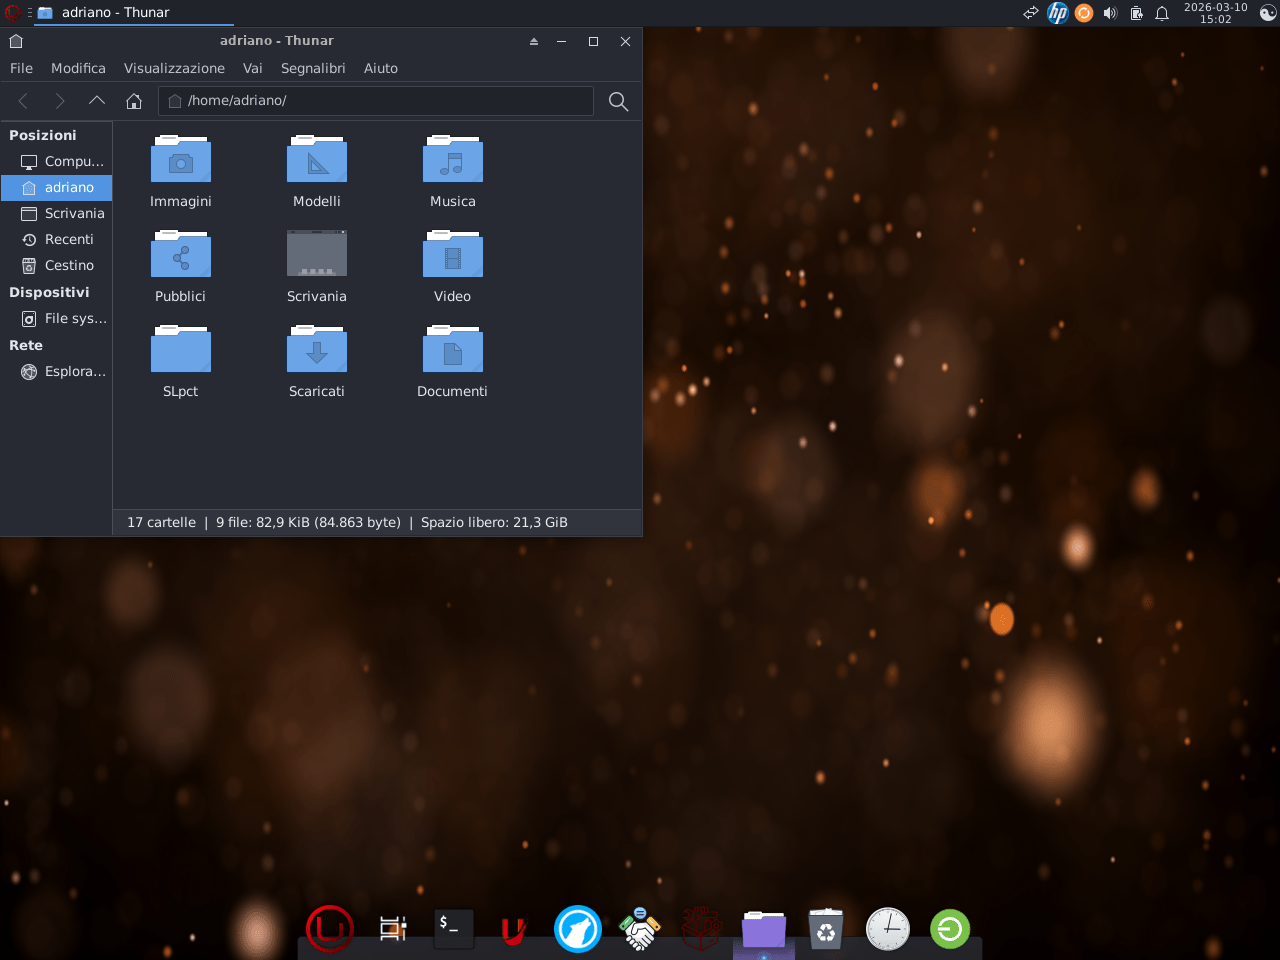The width and height of the screenshot is (1280, 960).
Task: Go to home folder via toolbar icon
Action: (134, 101)
